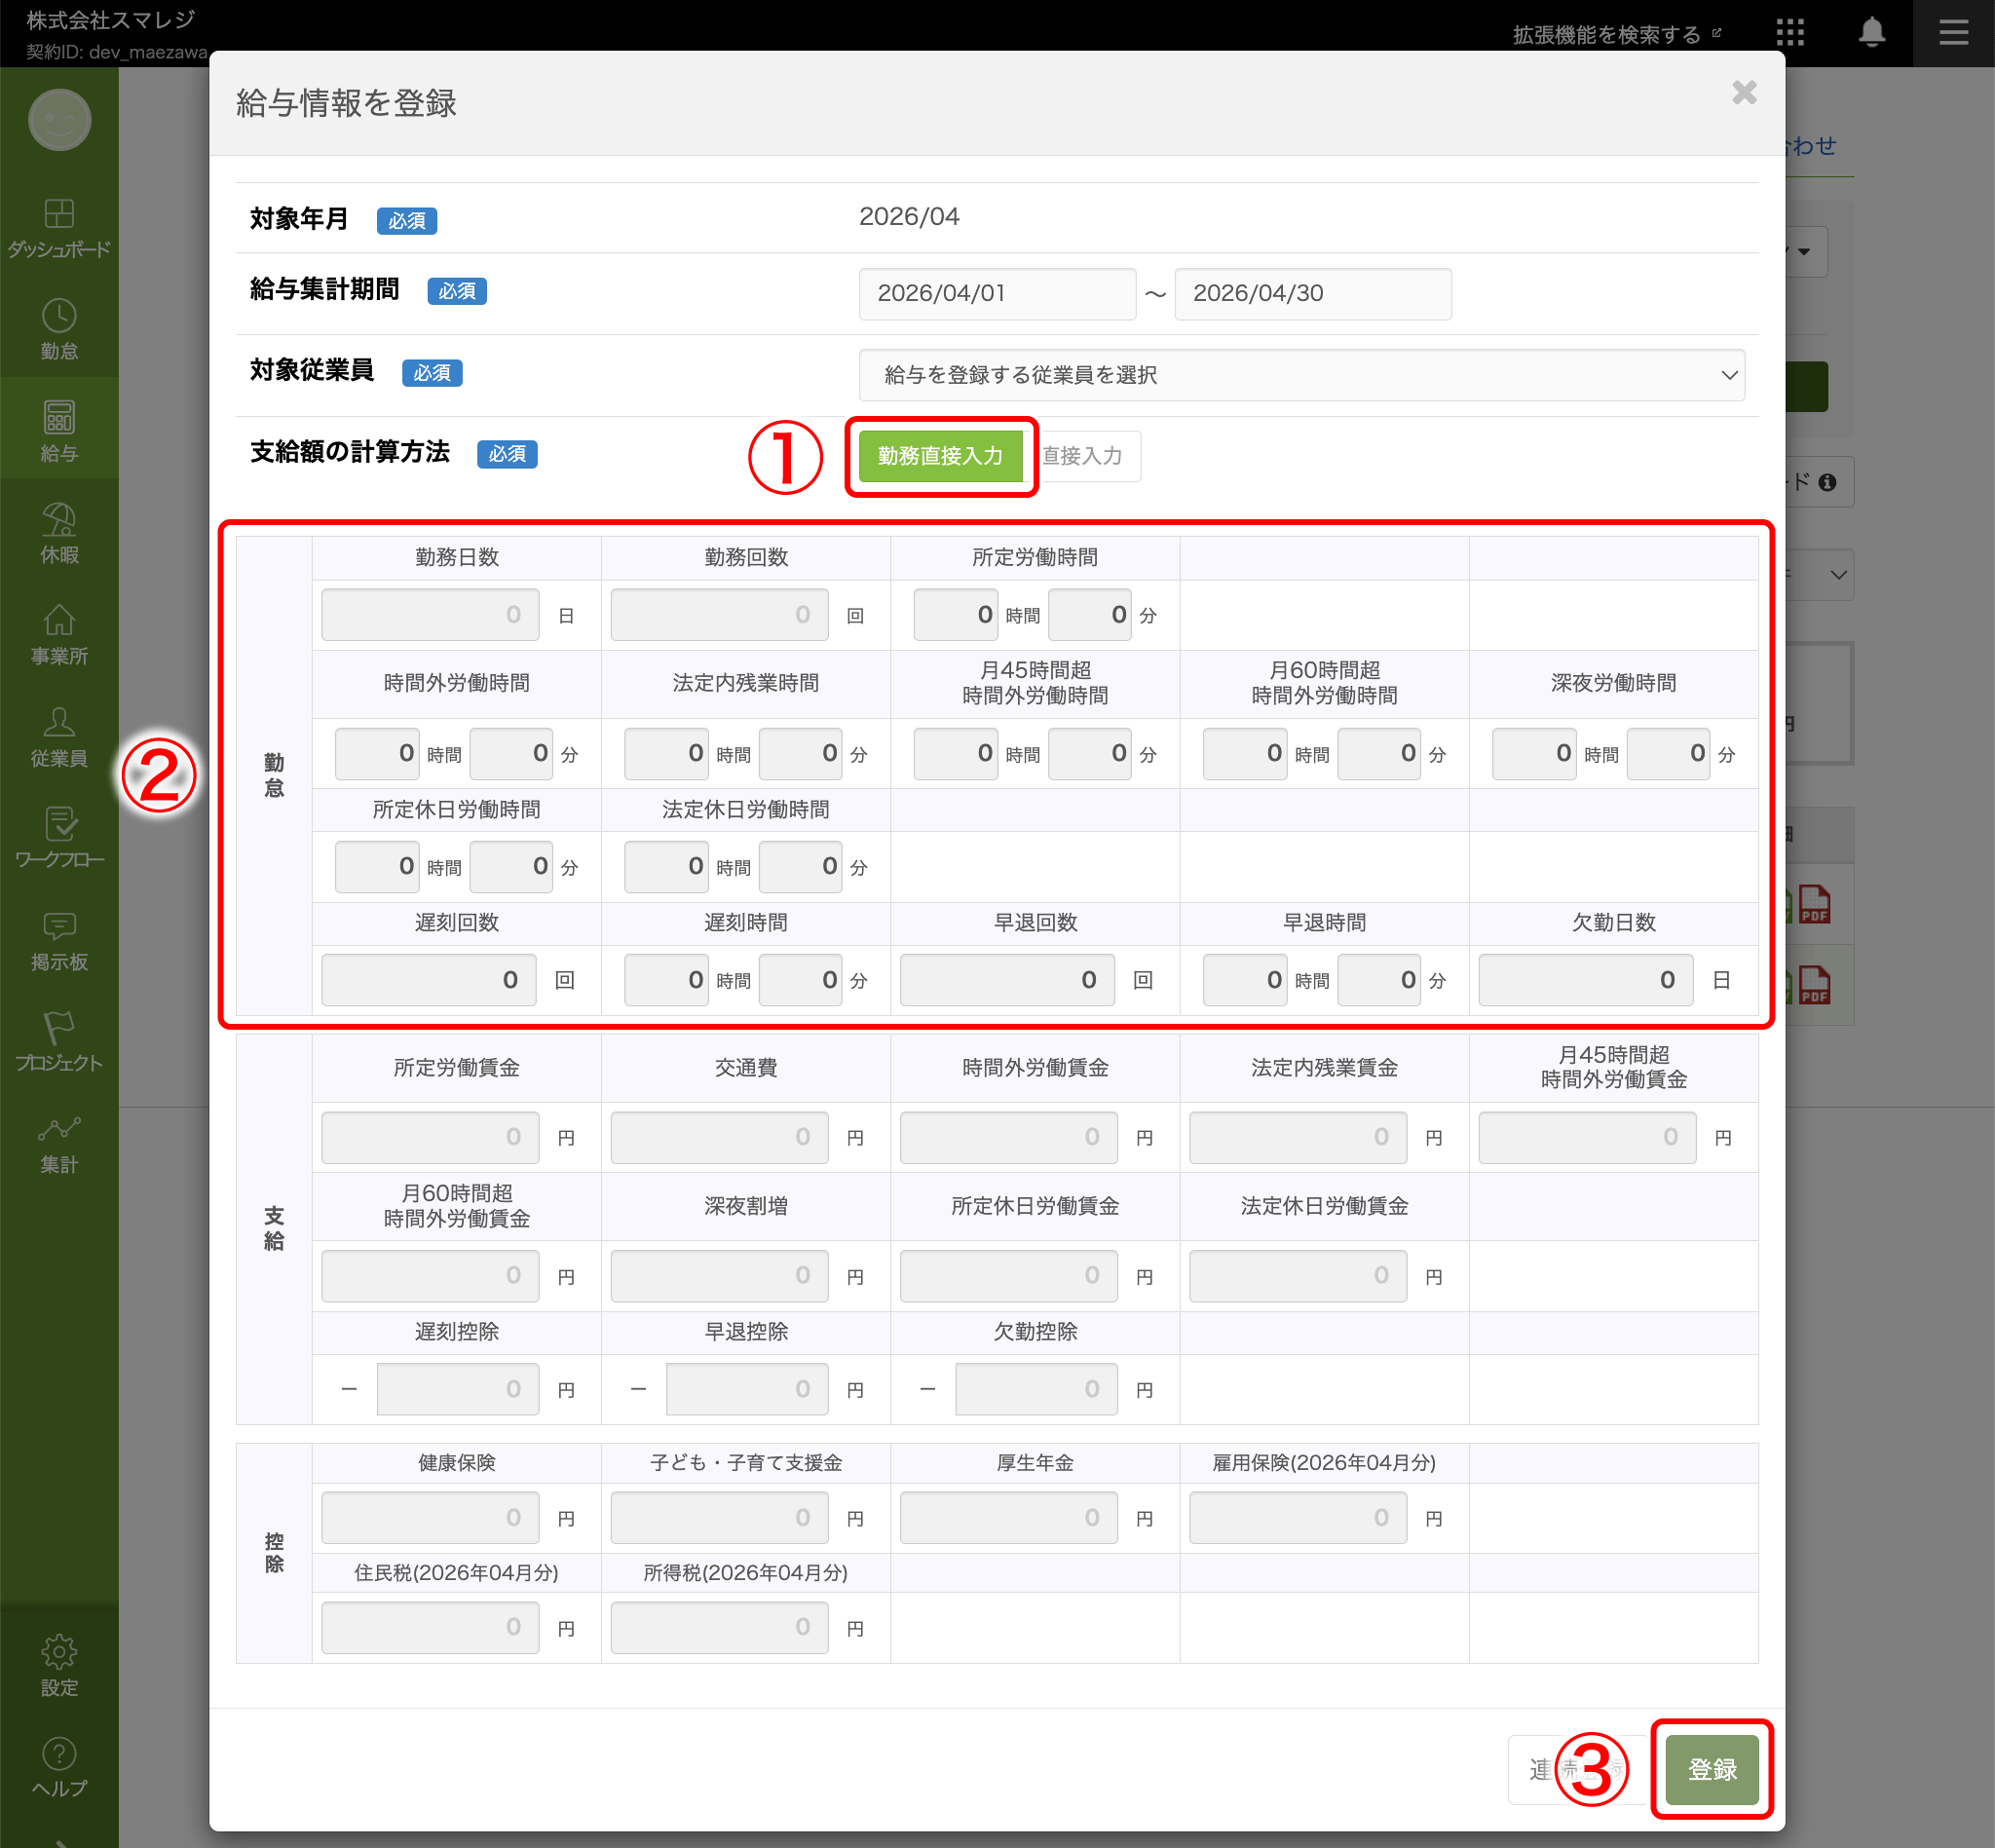1995x1848 pixels.
Task: Open the hamburger menu at top right
Action: click(x=1952, y=33)
